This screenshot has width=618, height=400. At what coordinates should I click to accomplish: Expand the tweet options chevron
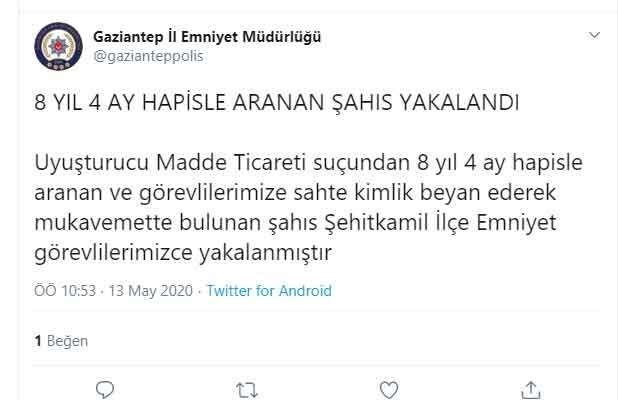pyautogui.click(x=594, y=36)
